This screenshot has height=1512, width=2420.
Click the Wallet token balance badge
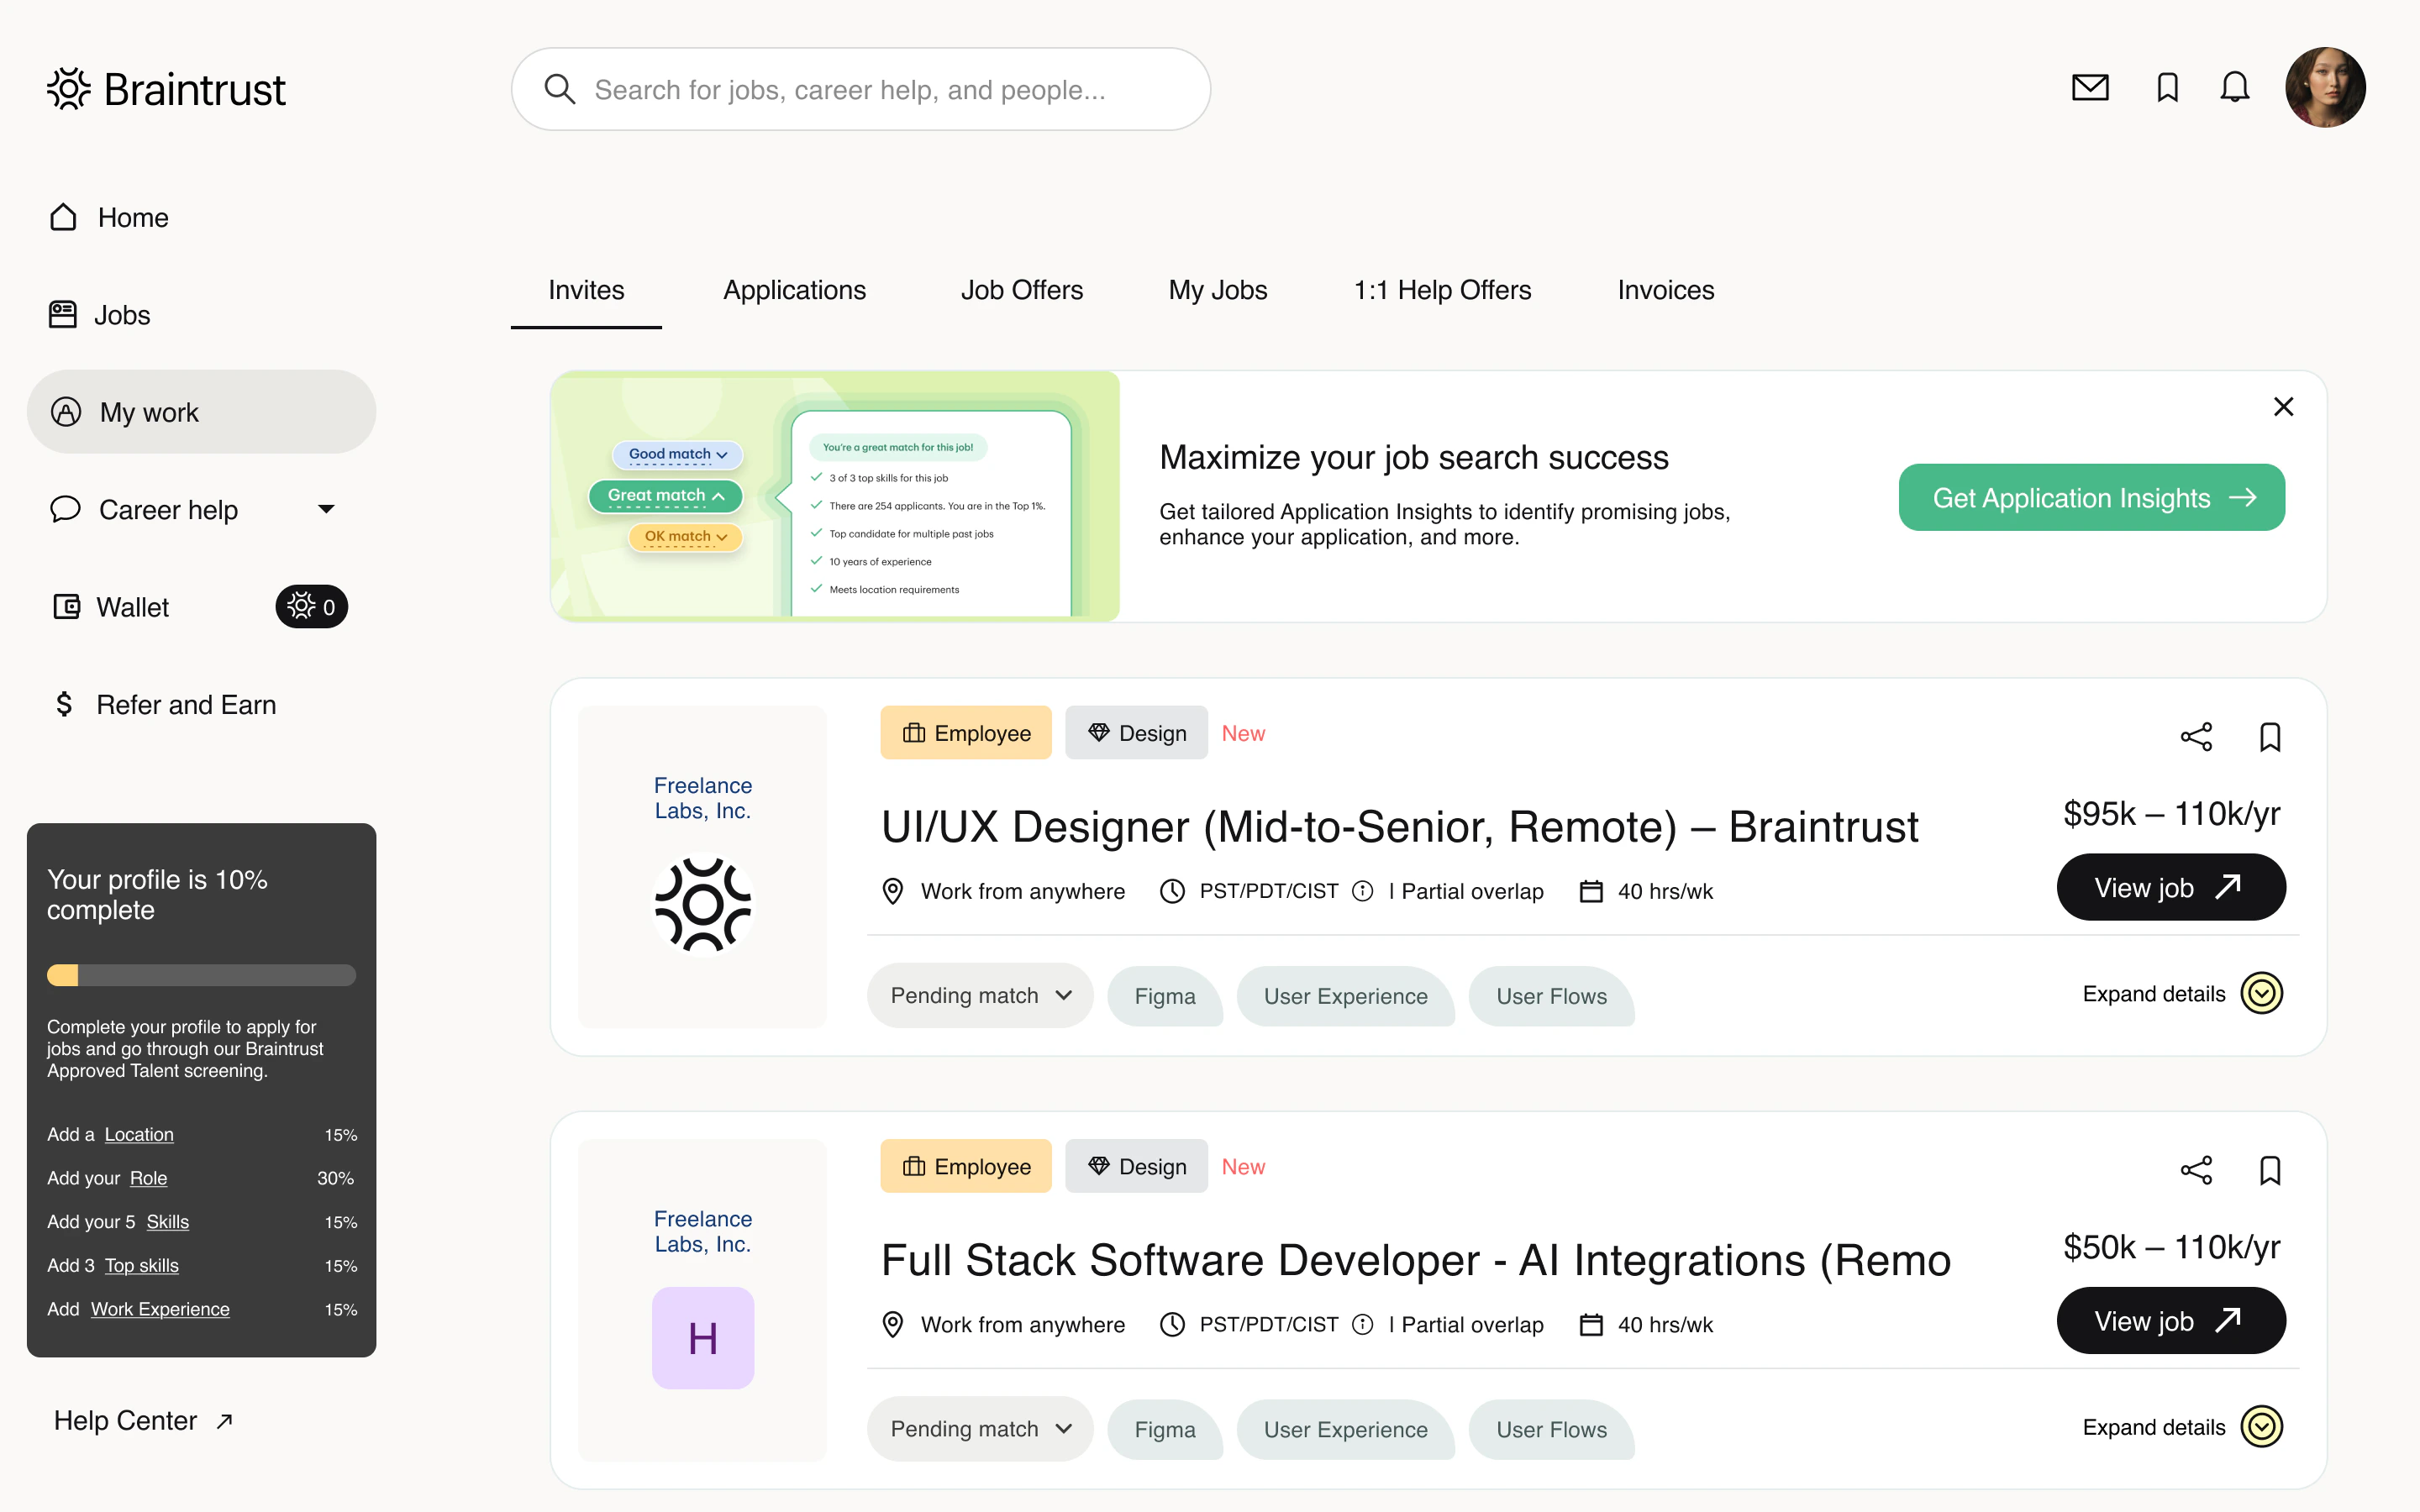(x=311, y=607)
